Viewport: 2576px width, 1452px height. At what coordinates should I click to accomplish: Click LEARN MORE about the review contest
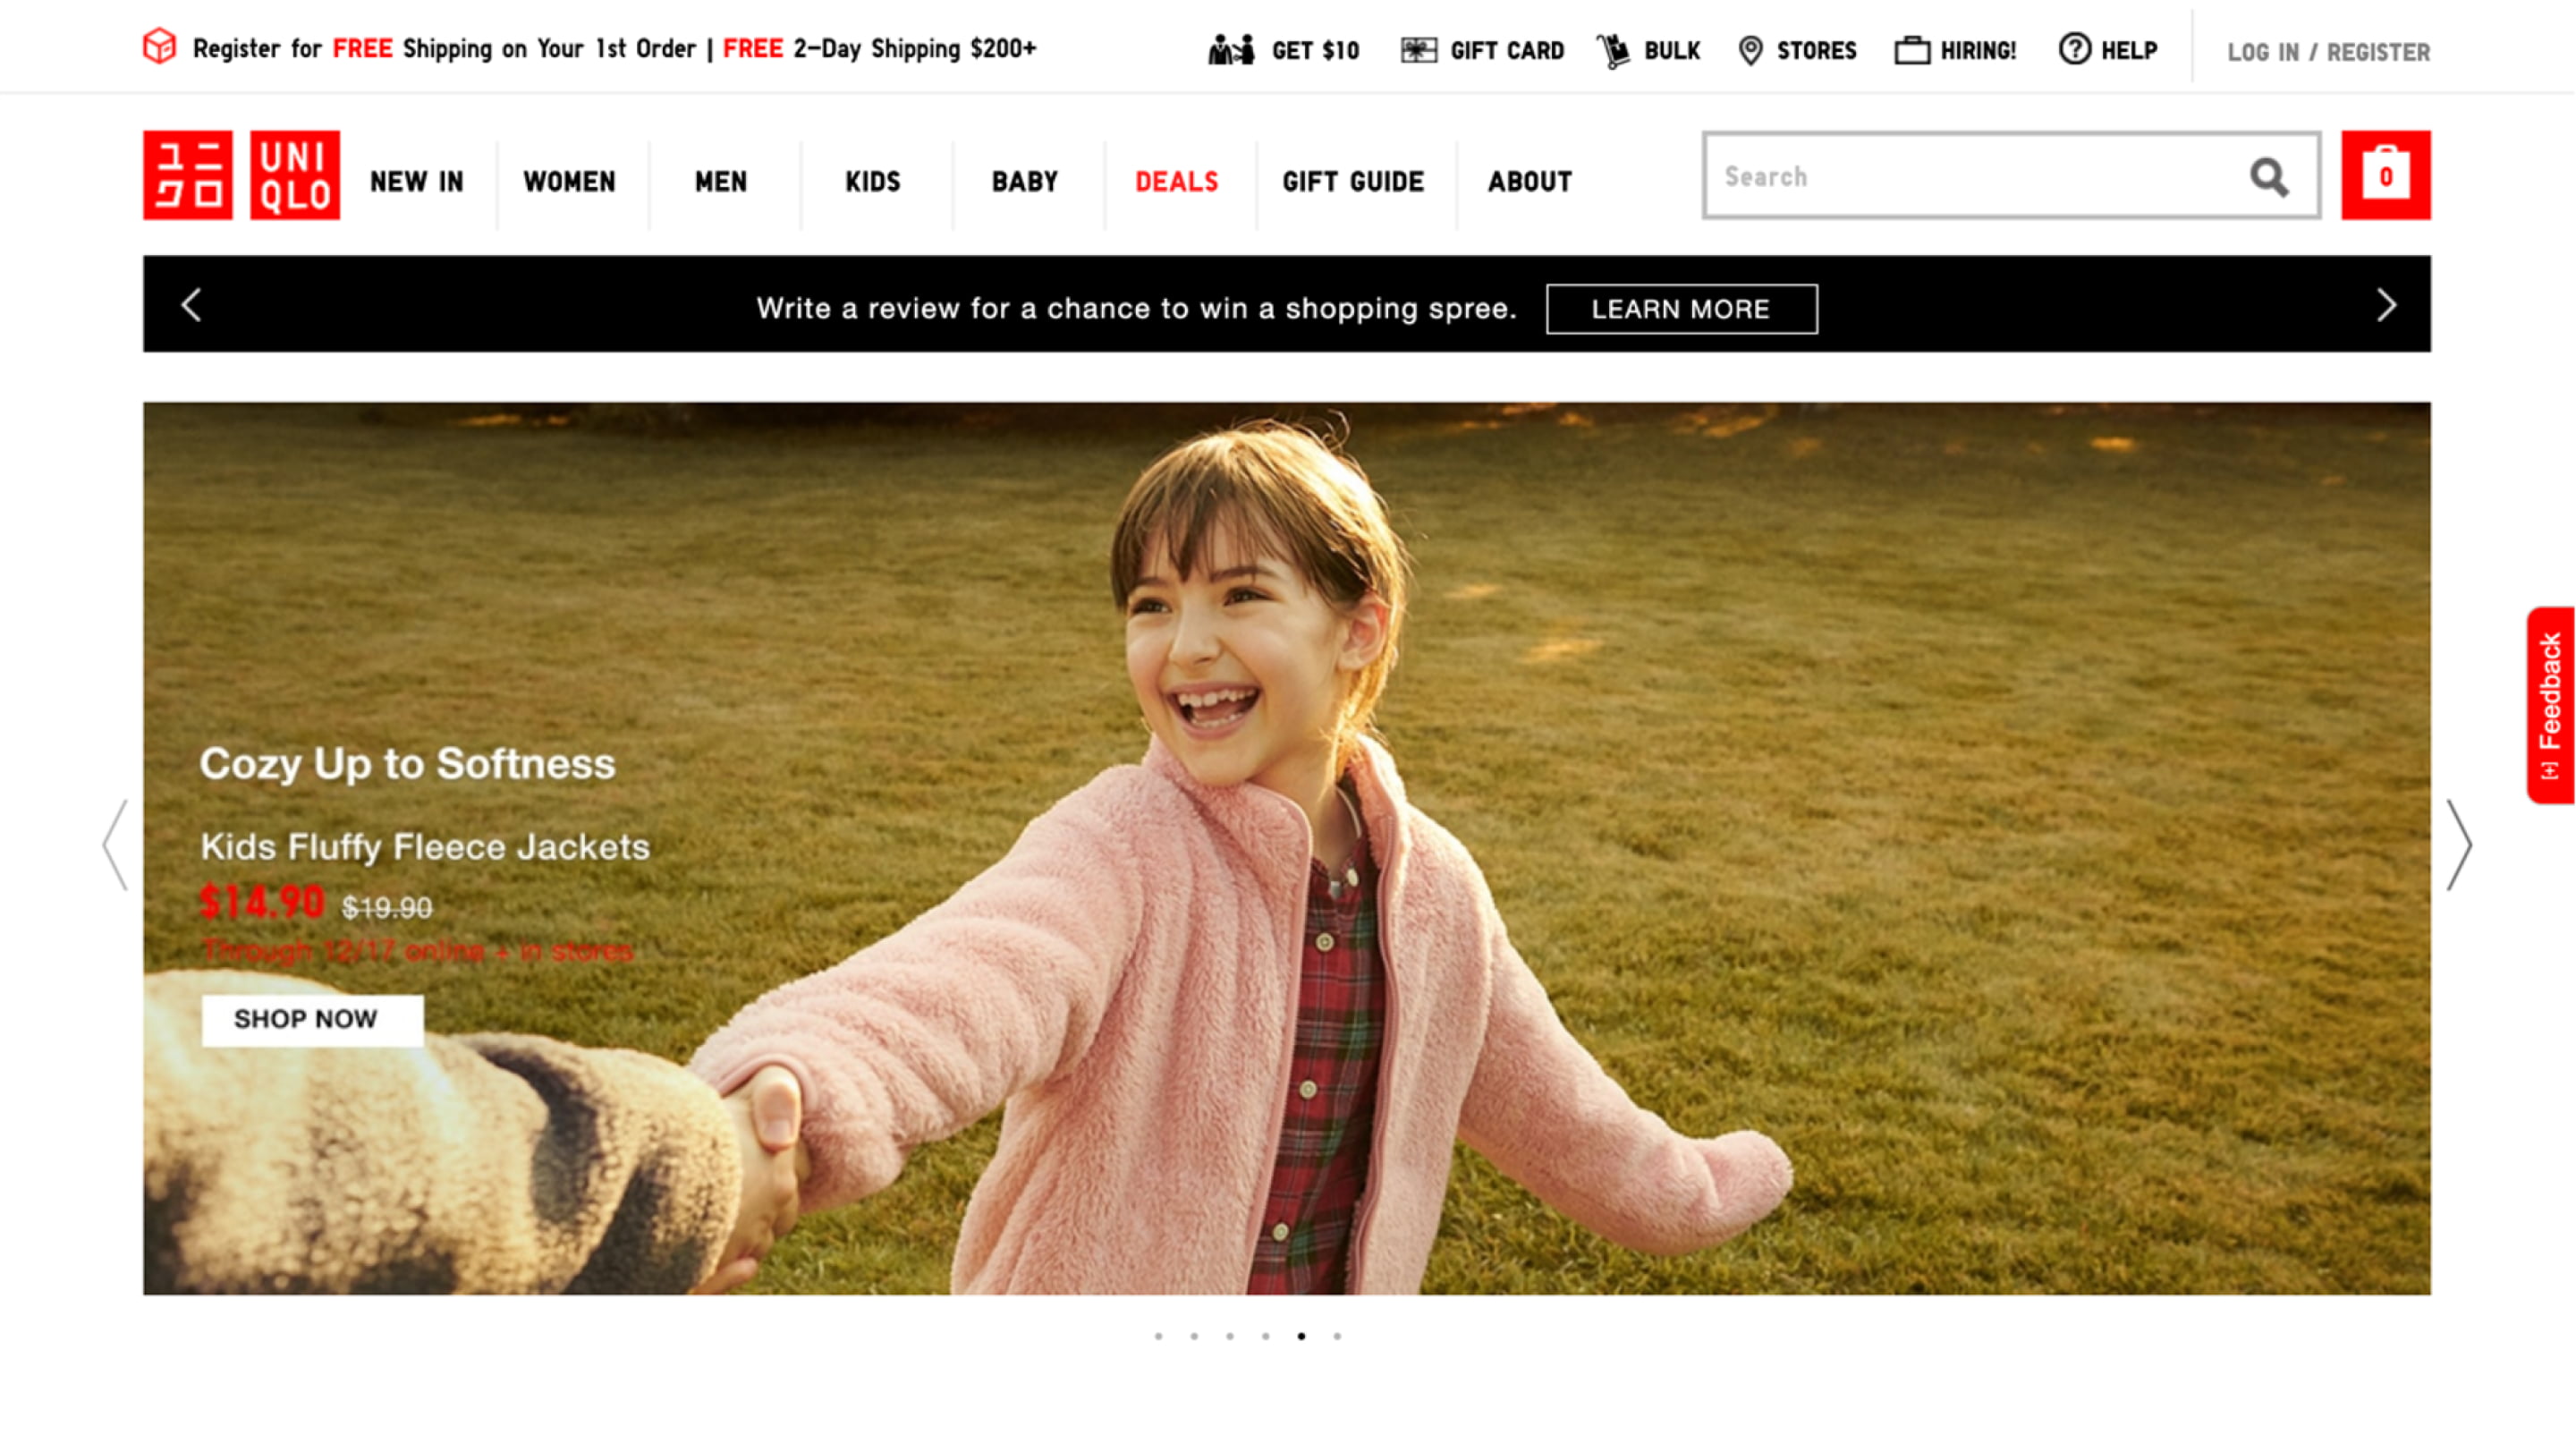tap(1682, 308)
